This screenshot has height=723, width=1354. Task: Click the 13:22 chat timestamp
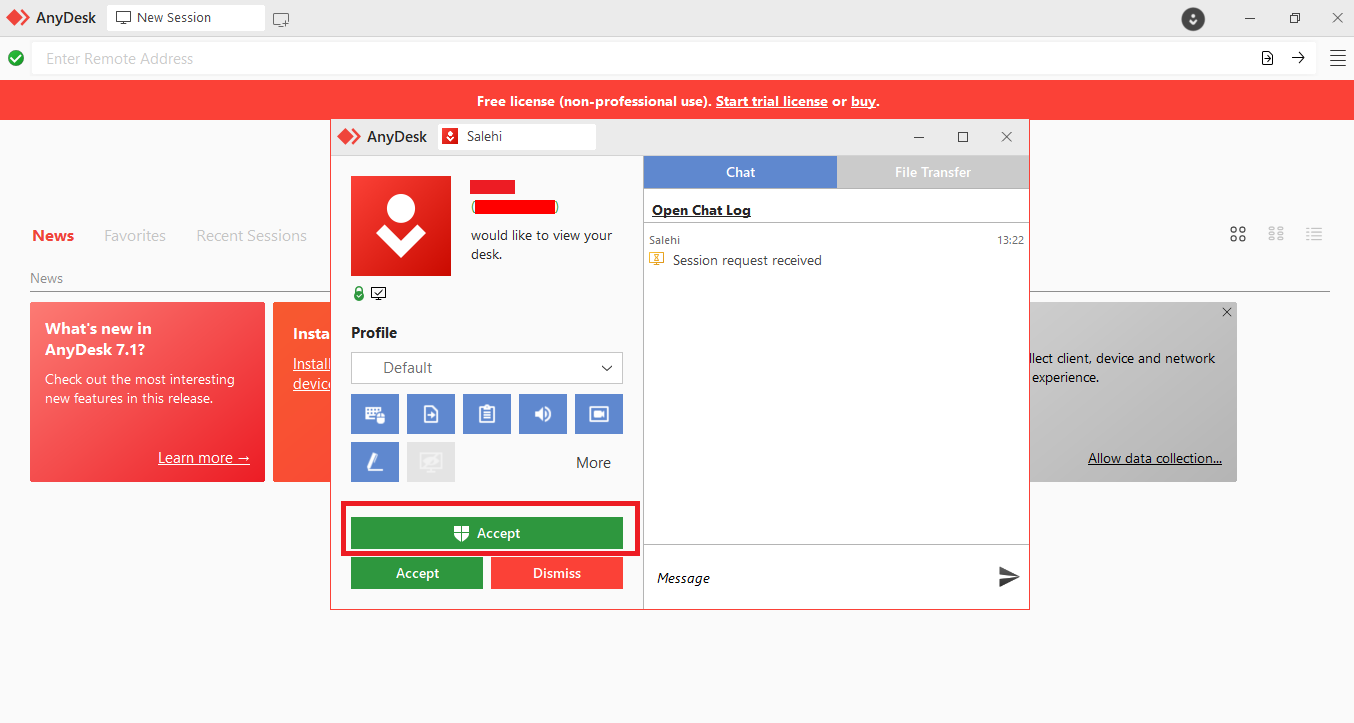[1010, 240]
